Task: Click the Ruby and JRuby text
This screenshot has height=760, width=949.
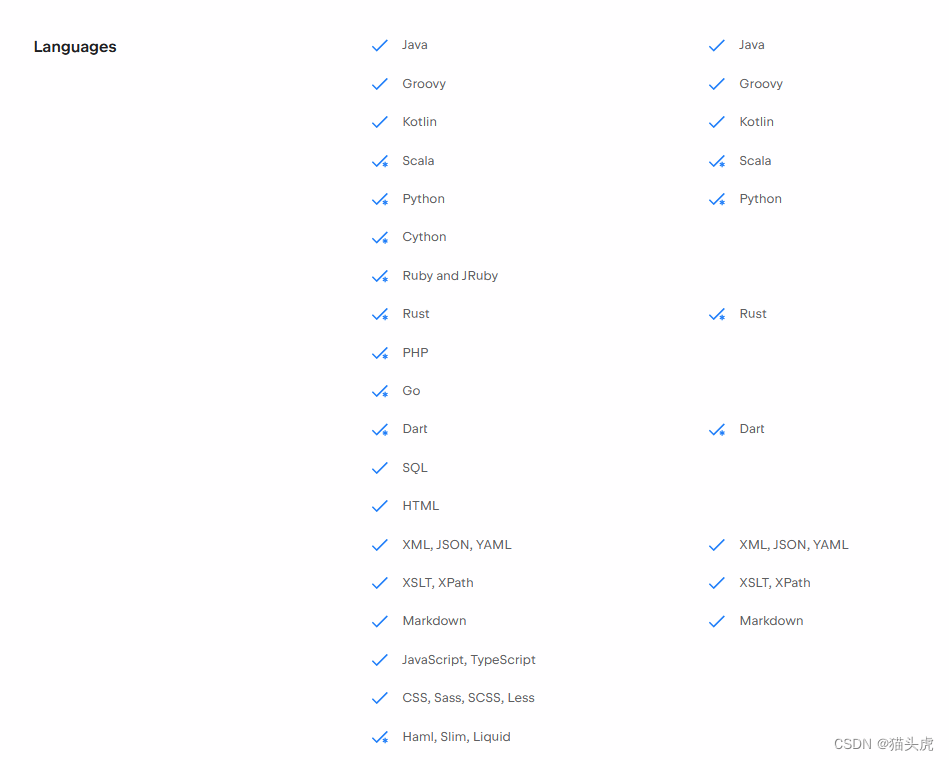Action: click(450, 276)
